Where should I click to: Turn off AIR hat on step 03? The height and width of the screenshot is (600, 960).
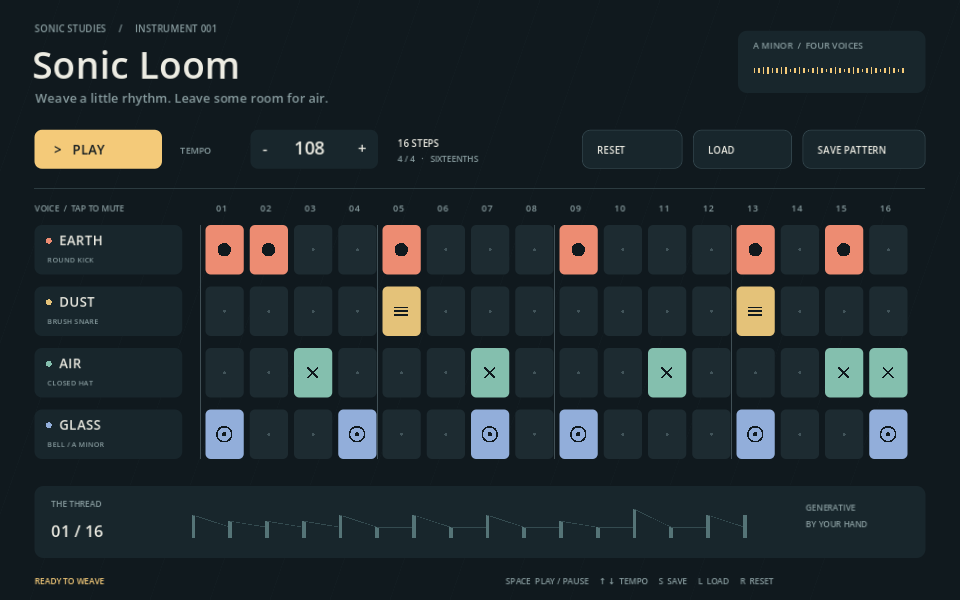313,373
